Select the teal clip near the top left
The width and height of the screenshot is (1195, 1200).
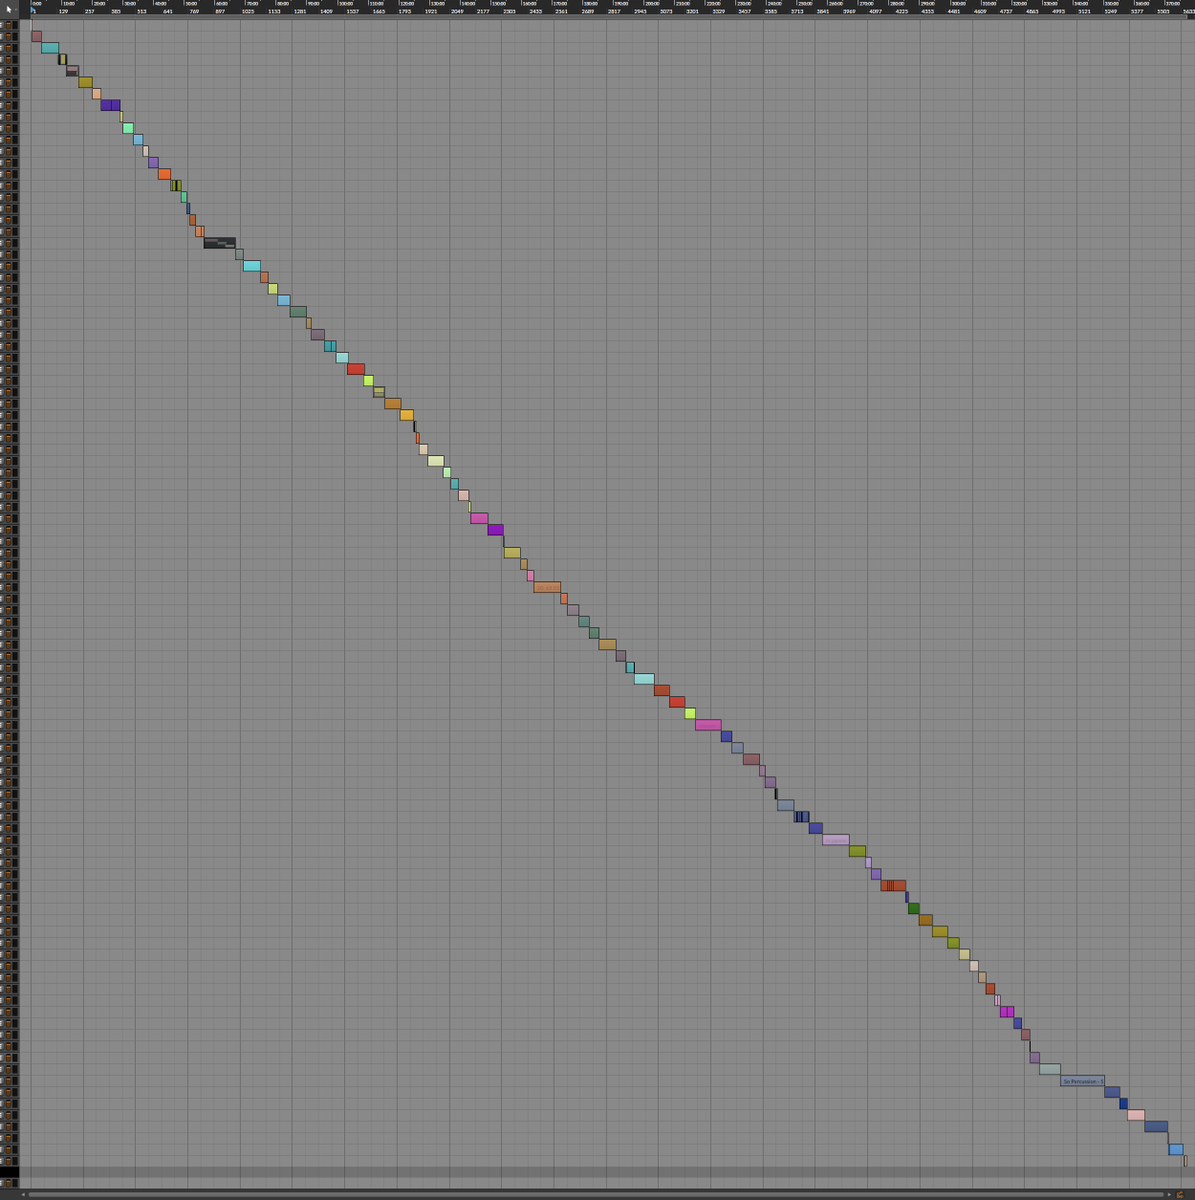click(50, 47)
